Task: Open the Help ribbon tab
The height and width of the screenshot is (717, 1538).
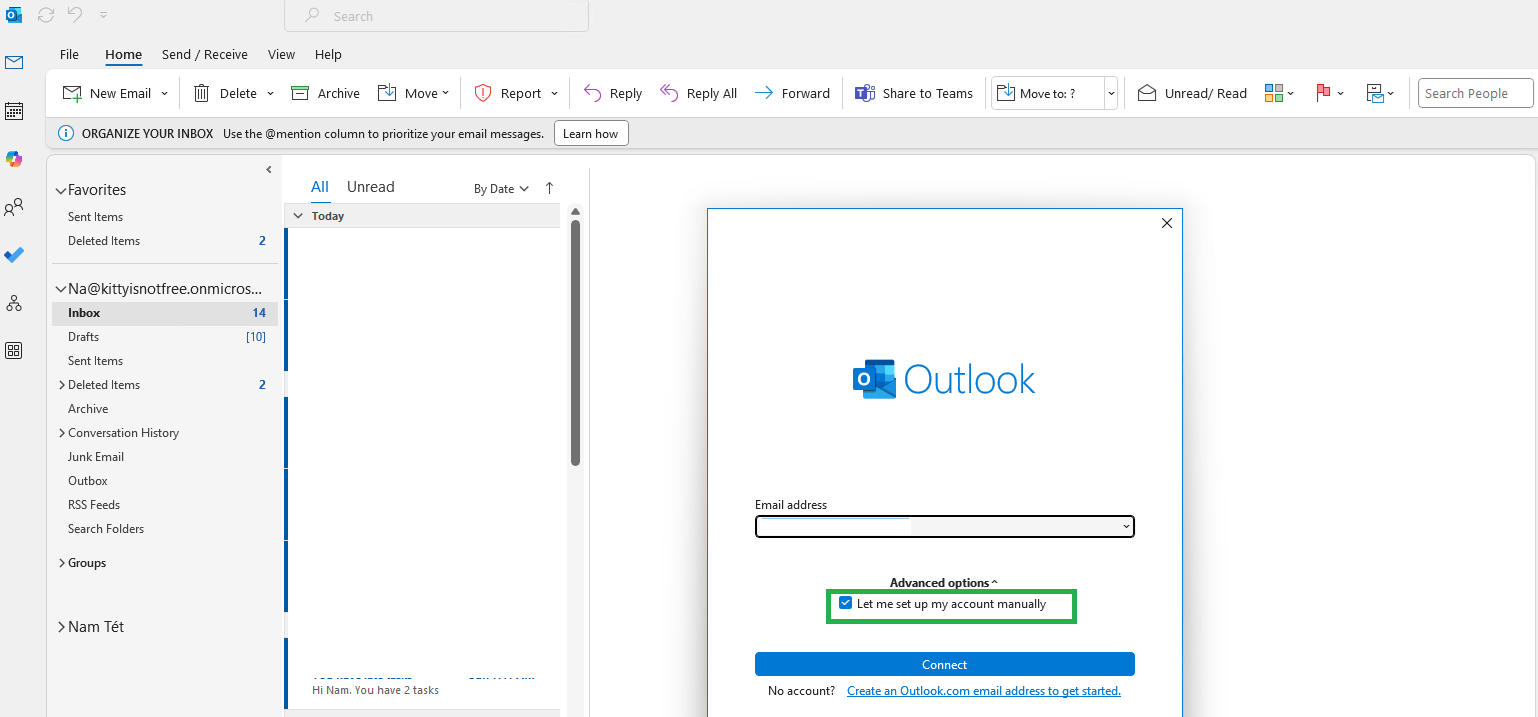Action: pyautogui.click(x=328, y=54)
